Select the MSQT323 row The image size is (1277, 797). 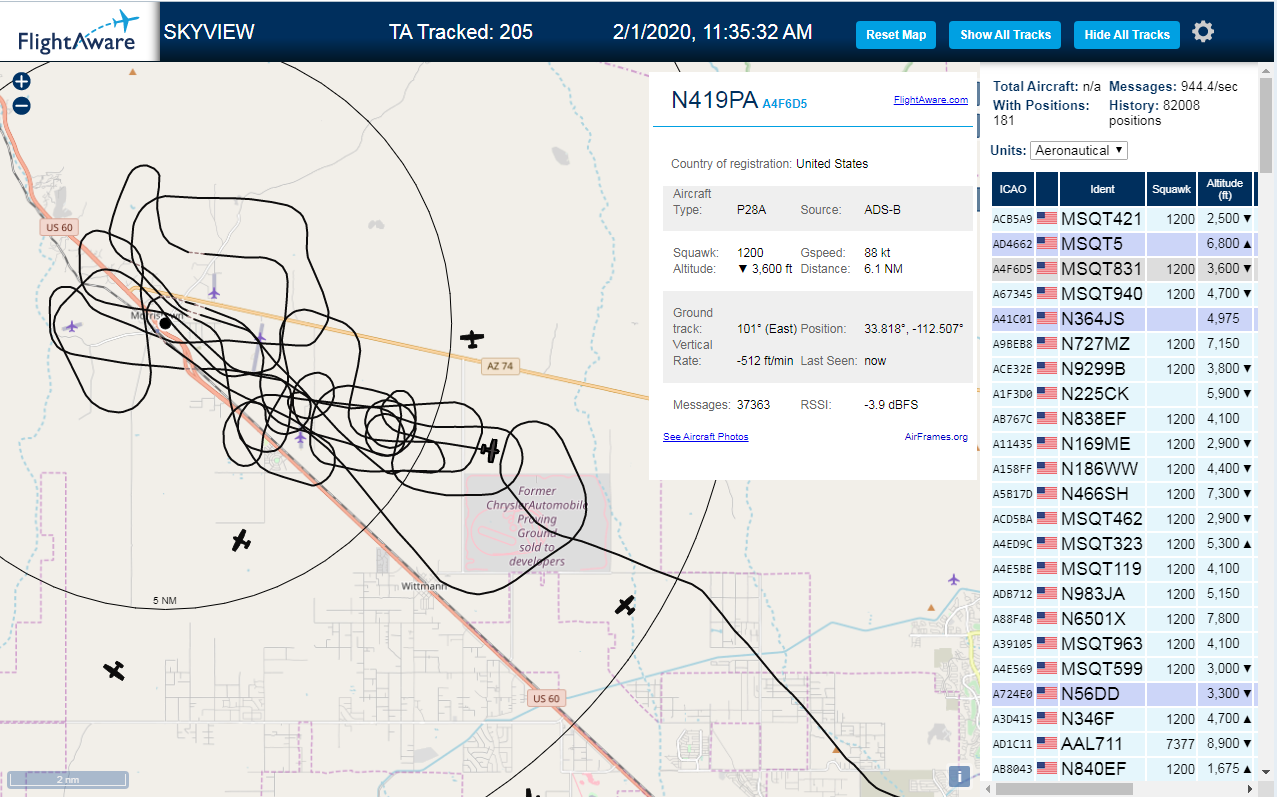1124,543
